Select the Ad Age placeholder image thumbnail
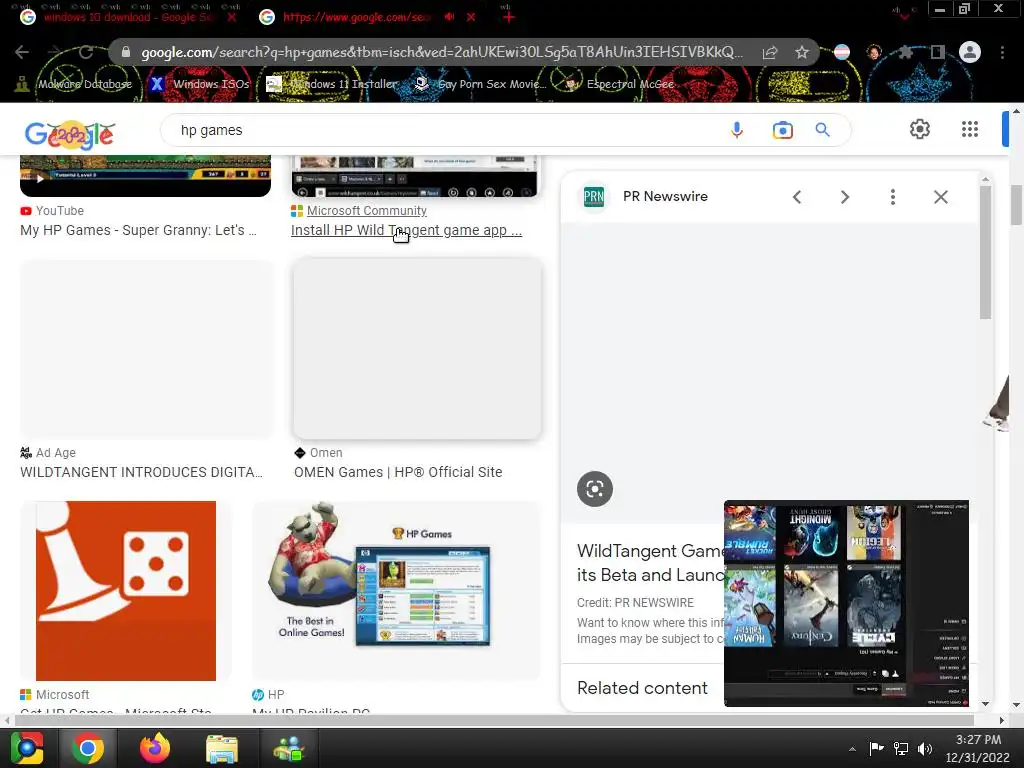Viewport: 1024px width, 768px height. [x=146, y=349]
